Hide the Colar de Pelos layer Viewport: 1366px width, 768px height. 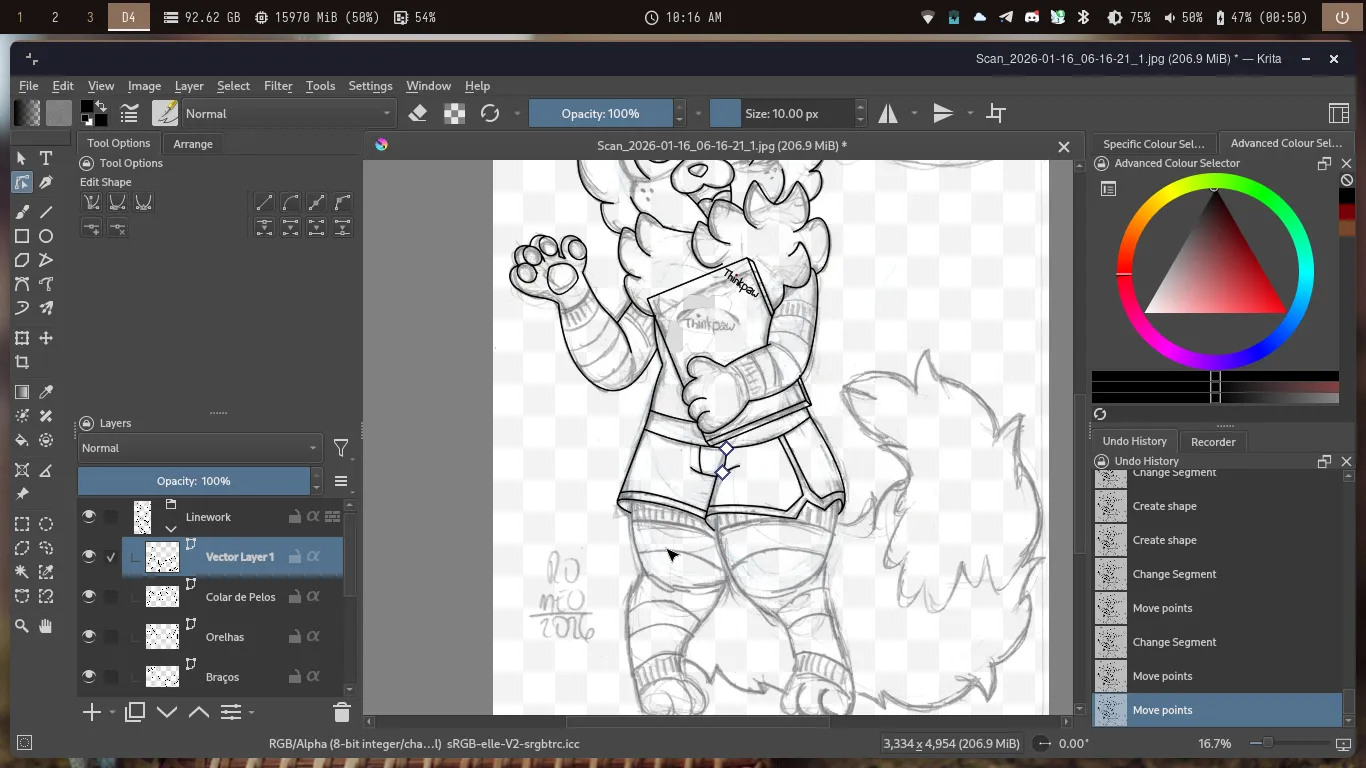89,597
